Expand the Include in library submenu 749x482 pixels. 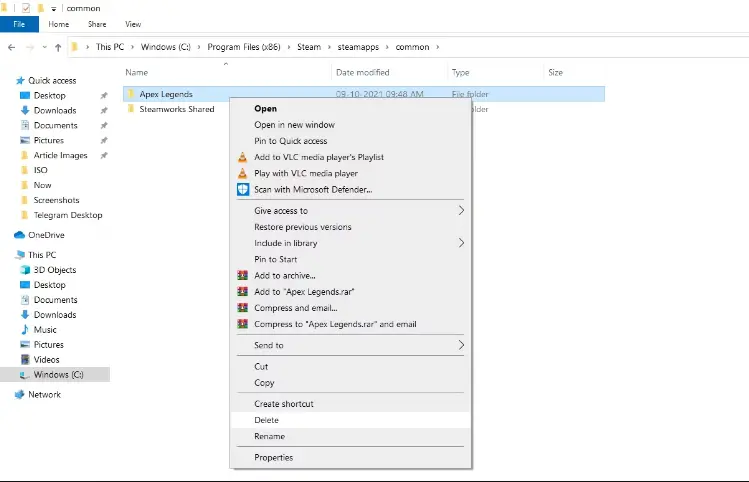[x=461, y=243]
